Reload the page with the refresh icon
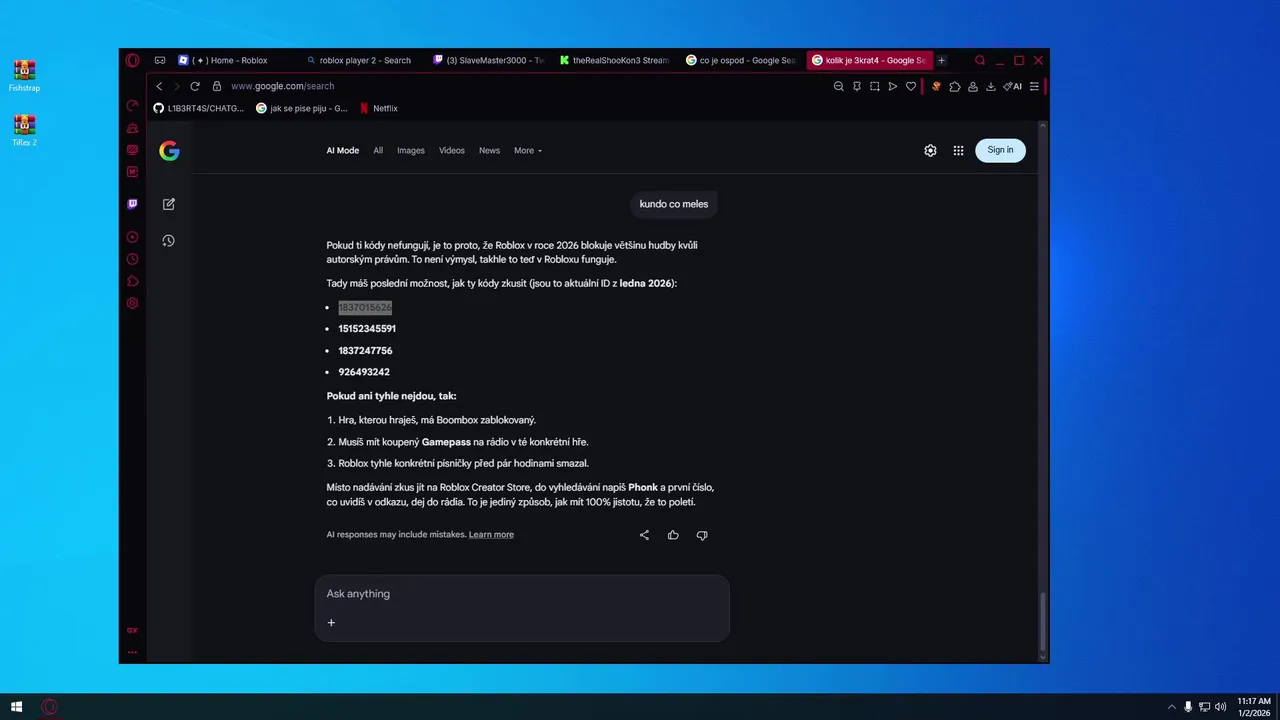Screen dimensions: 1280x720 pos(195,86)
